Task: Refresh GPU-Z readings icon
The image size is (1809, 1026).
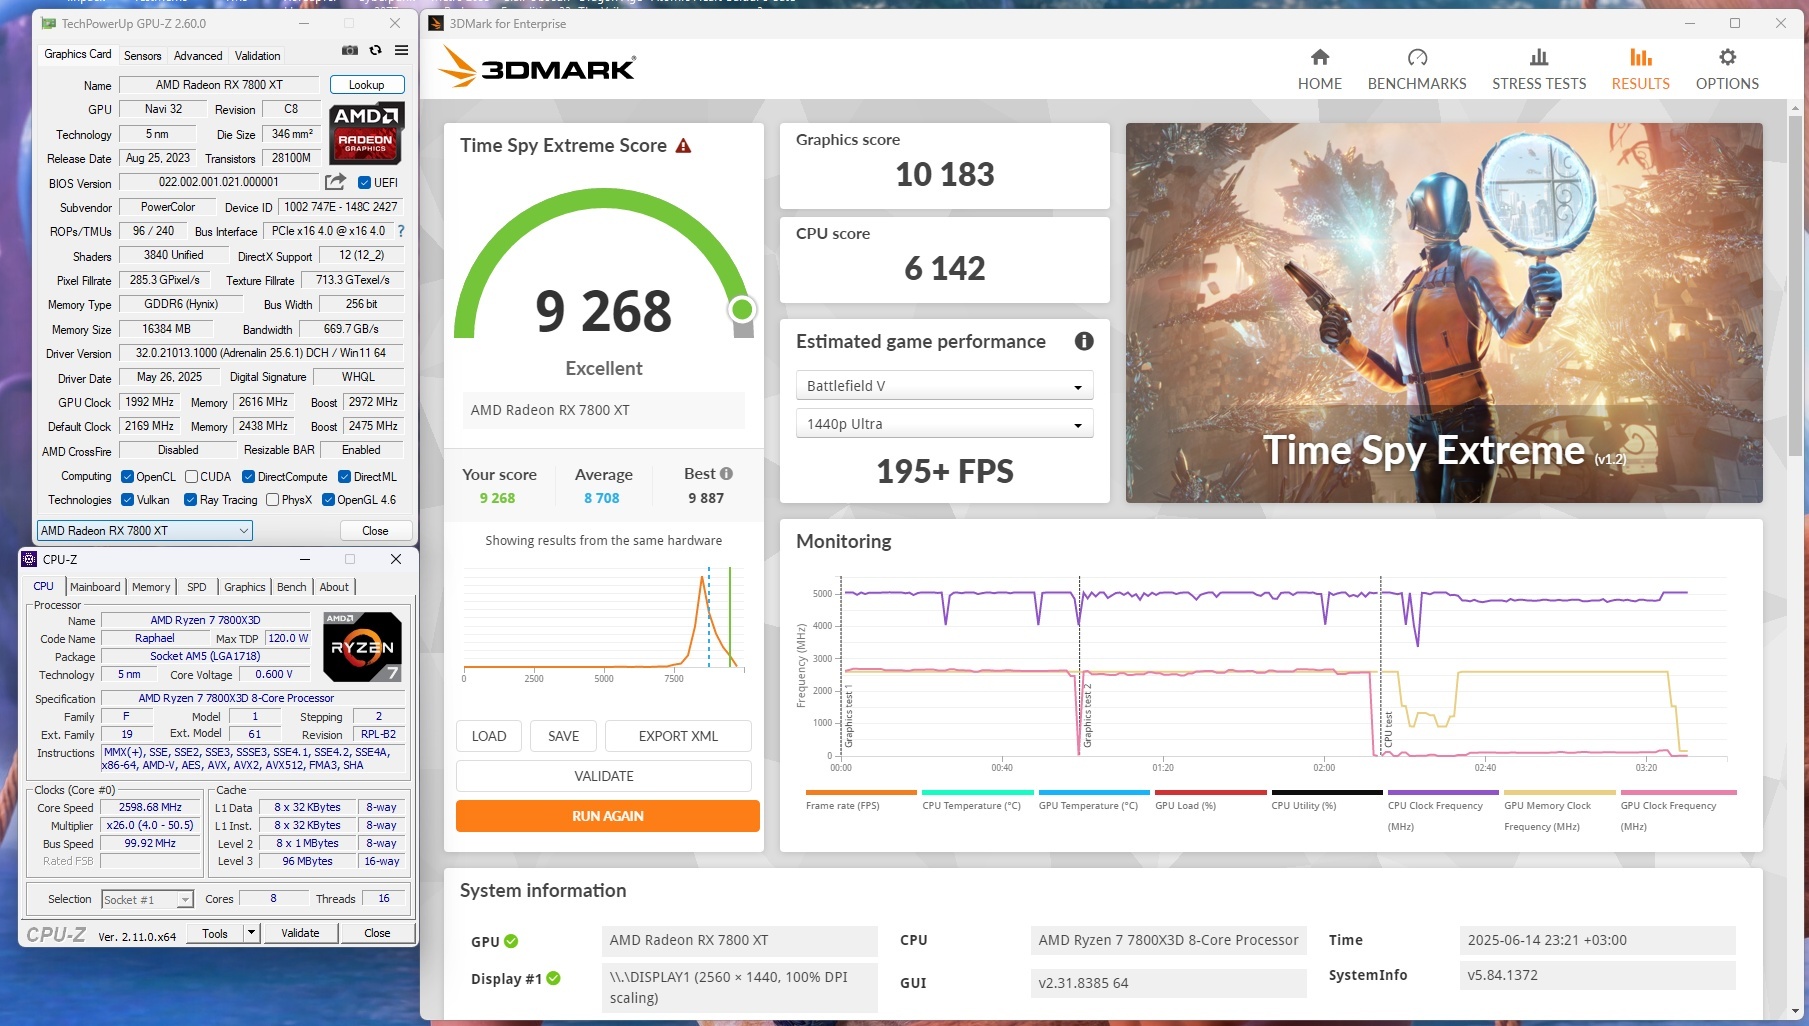Action: pyautogui.click(x=375, y=50)
